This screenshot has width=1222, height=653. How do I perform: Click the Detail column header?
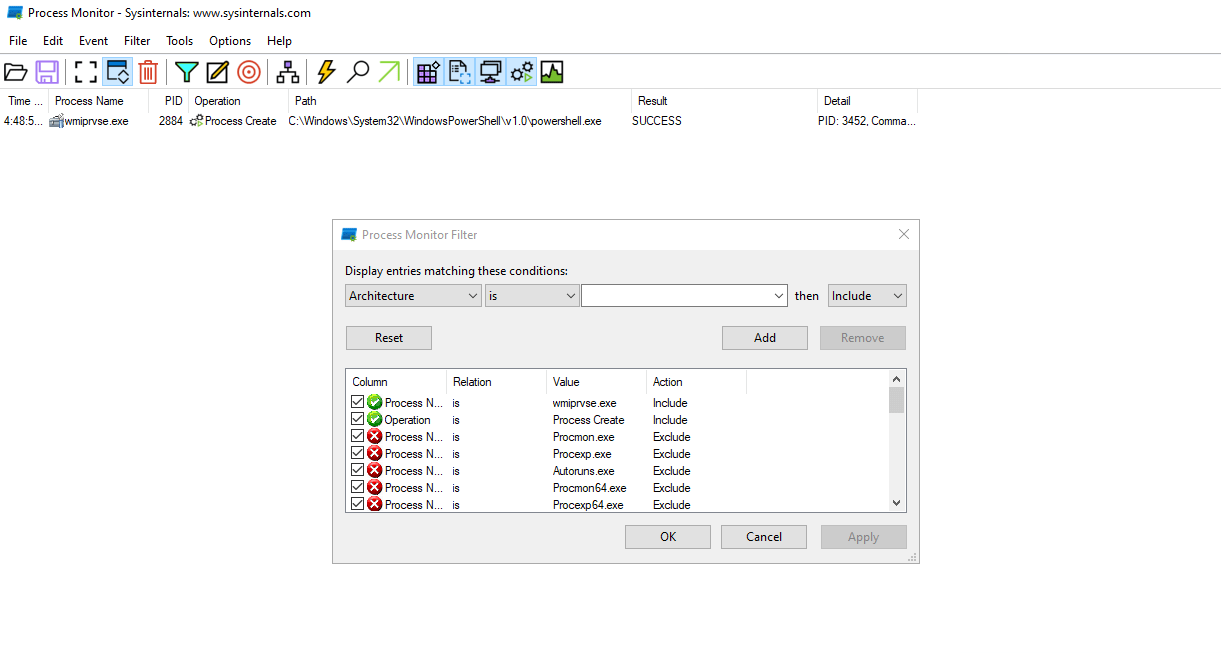(867, 101)
